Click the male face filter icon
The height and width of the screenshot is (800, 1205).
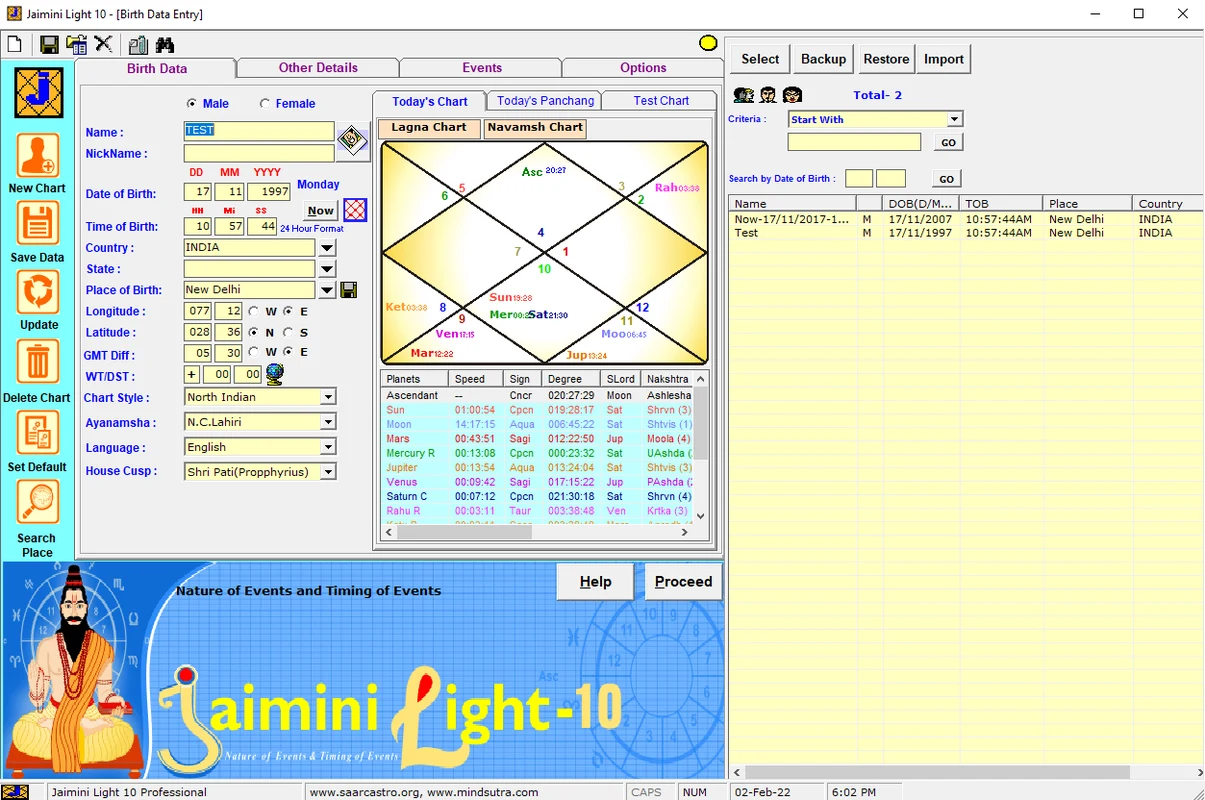pos(768,95)
